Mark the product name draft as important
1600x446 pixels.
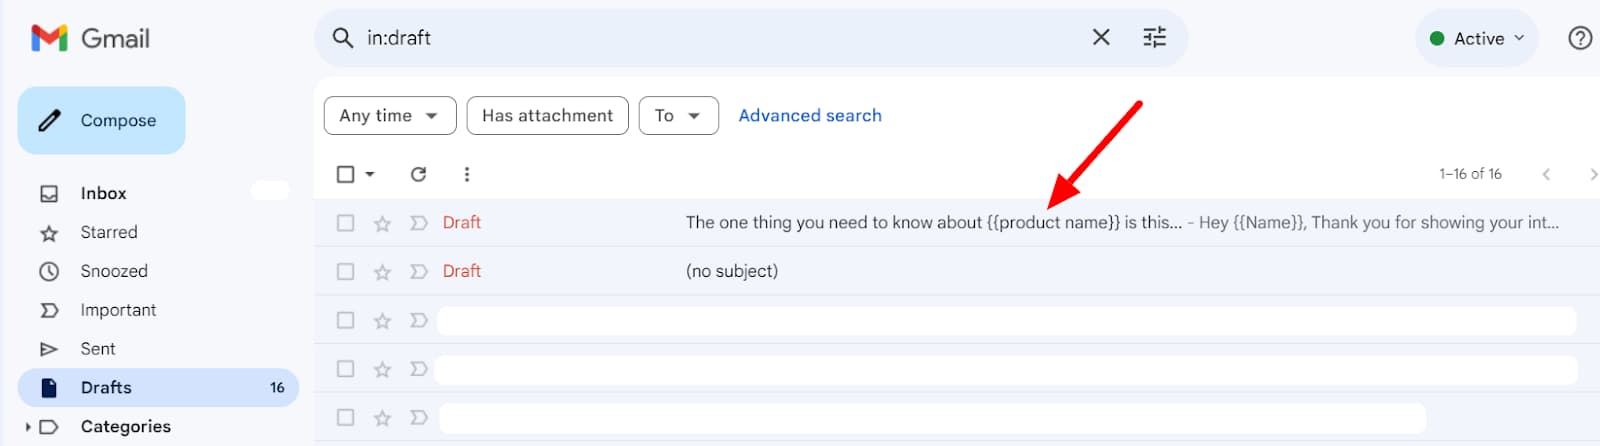click(419, 223)
